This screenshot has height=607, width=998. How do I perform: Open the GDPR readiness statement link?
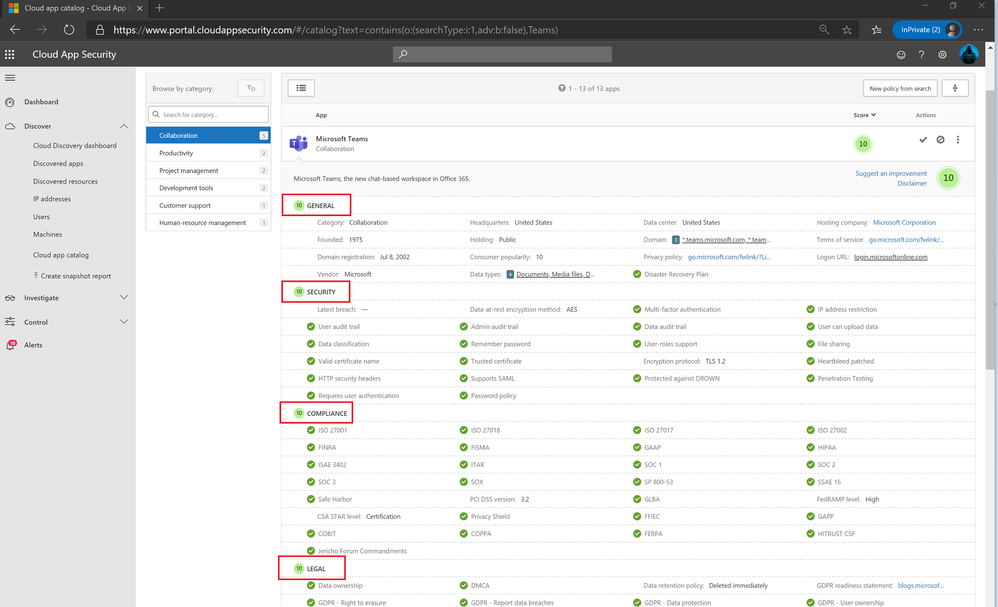point(920,585)
